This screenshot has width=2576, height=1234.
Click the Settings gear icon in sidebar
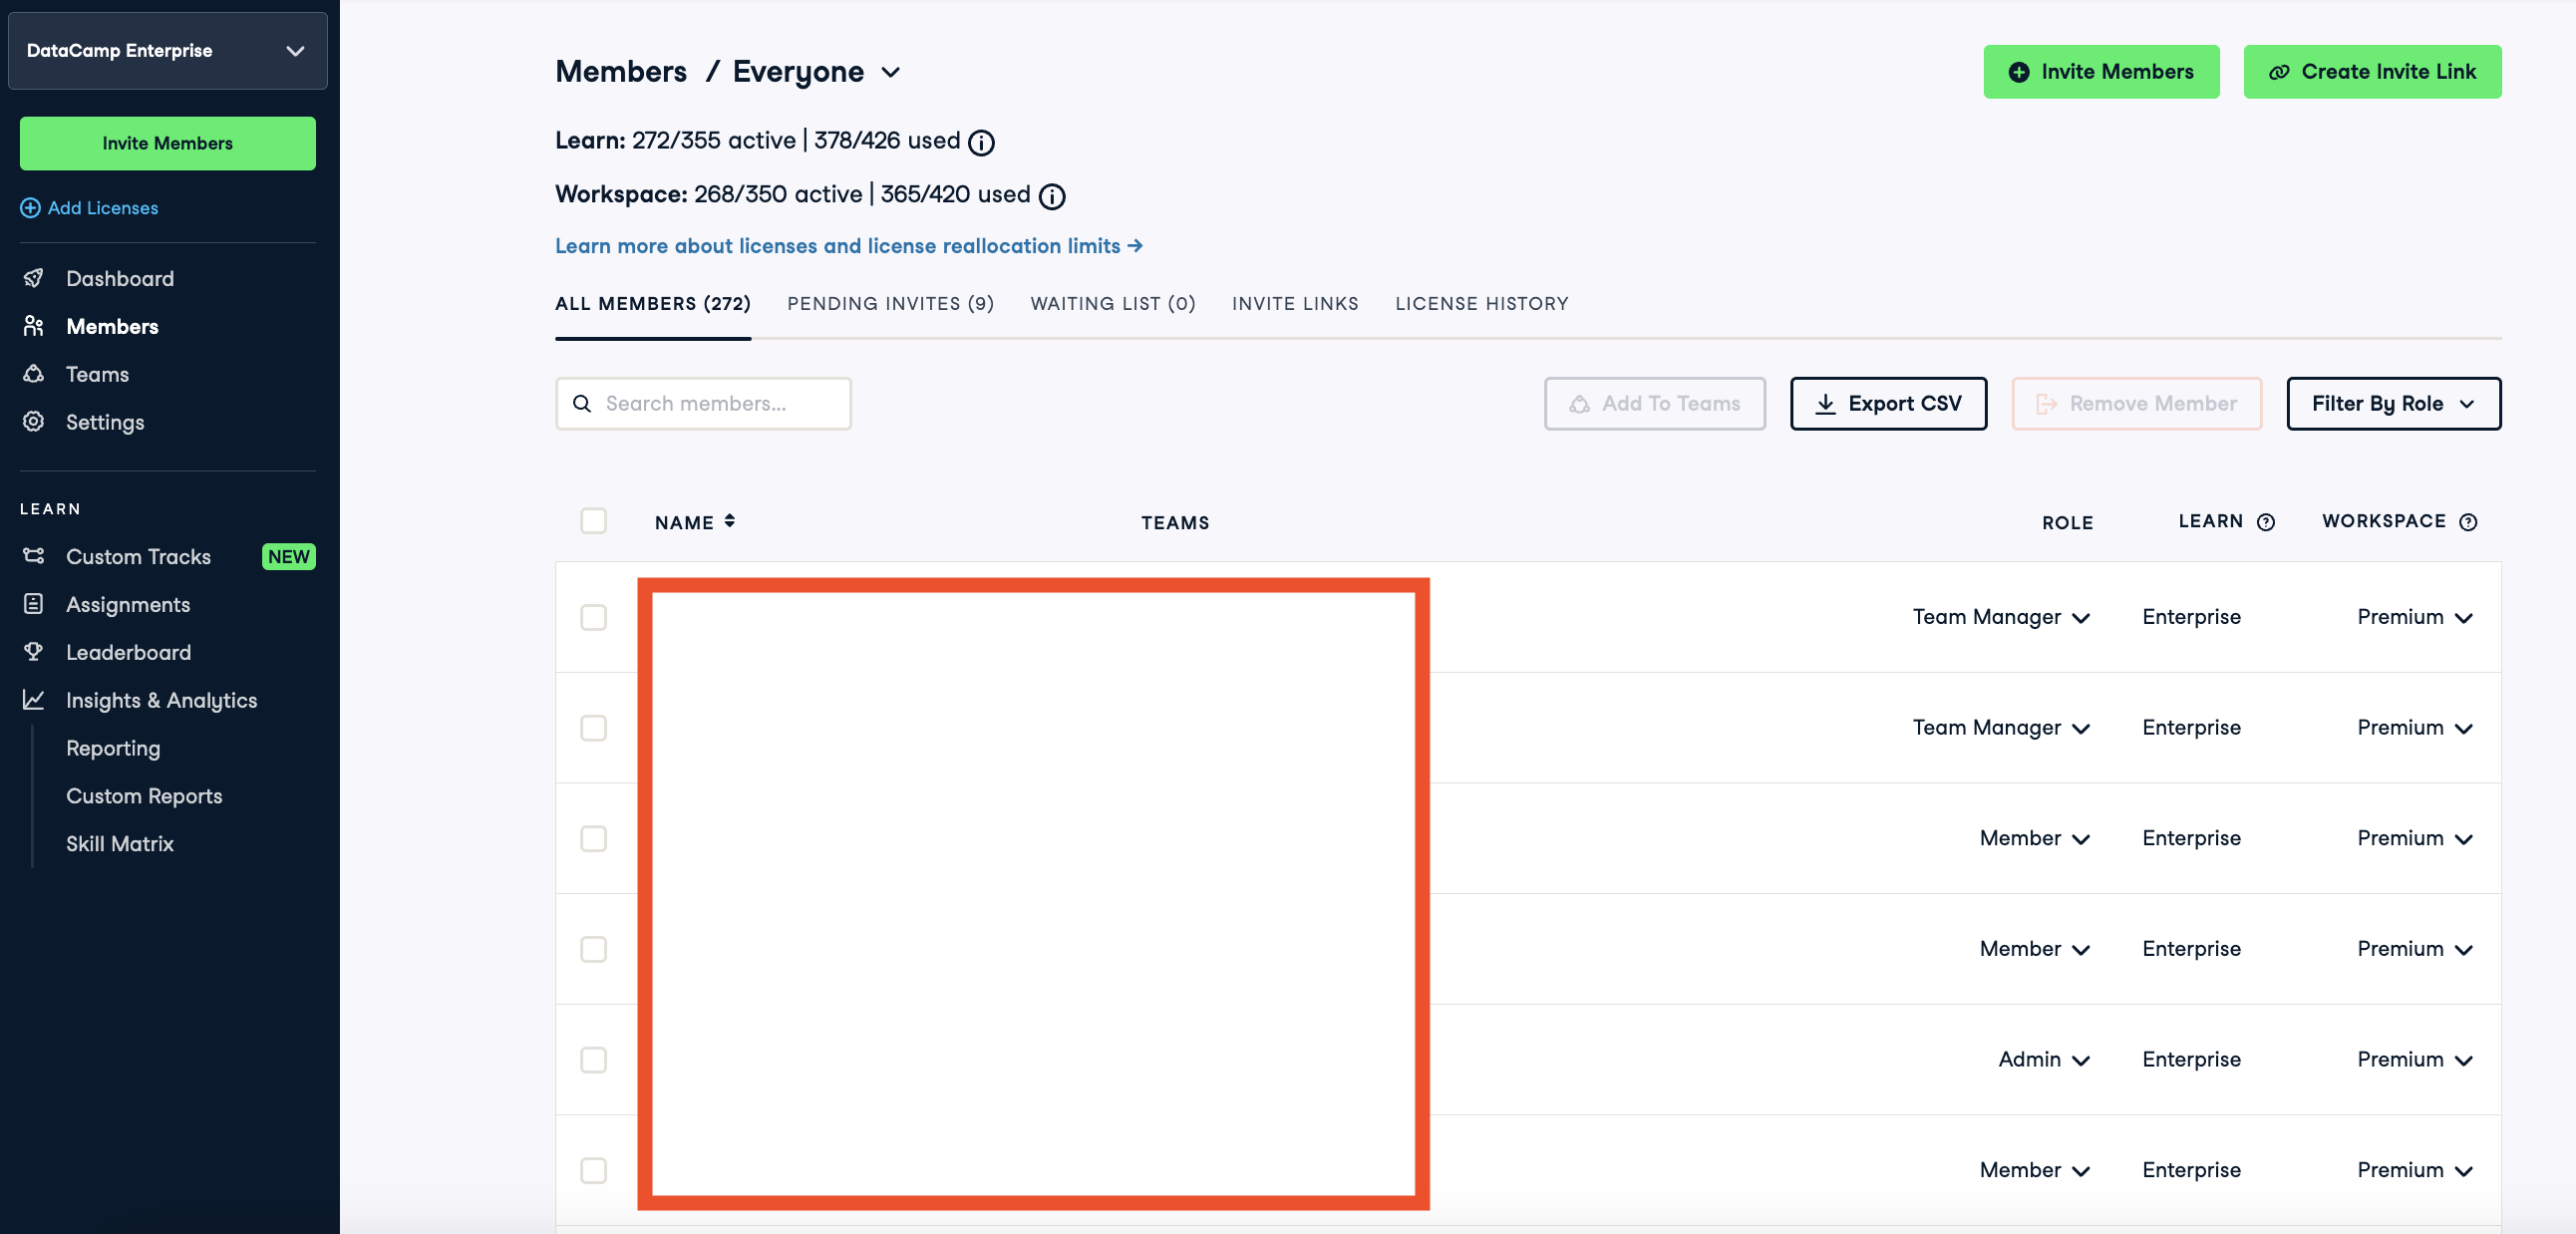tap(33, 422)
